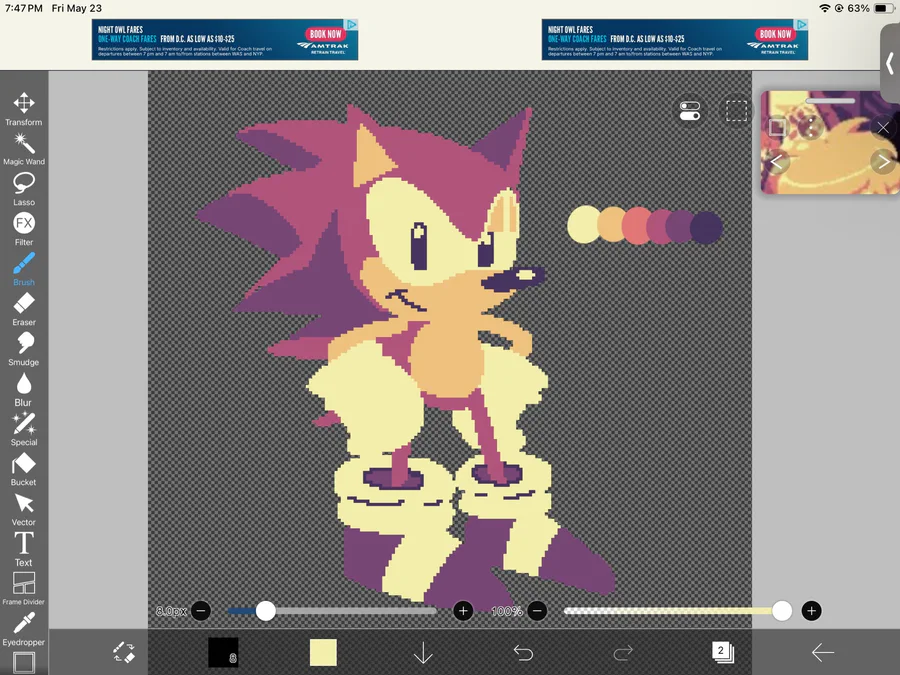Decrease brush opacity with minus button
This screenshot has height=675, width=900.
coord(537,611)
